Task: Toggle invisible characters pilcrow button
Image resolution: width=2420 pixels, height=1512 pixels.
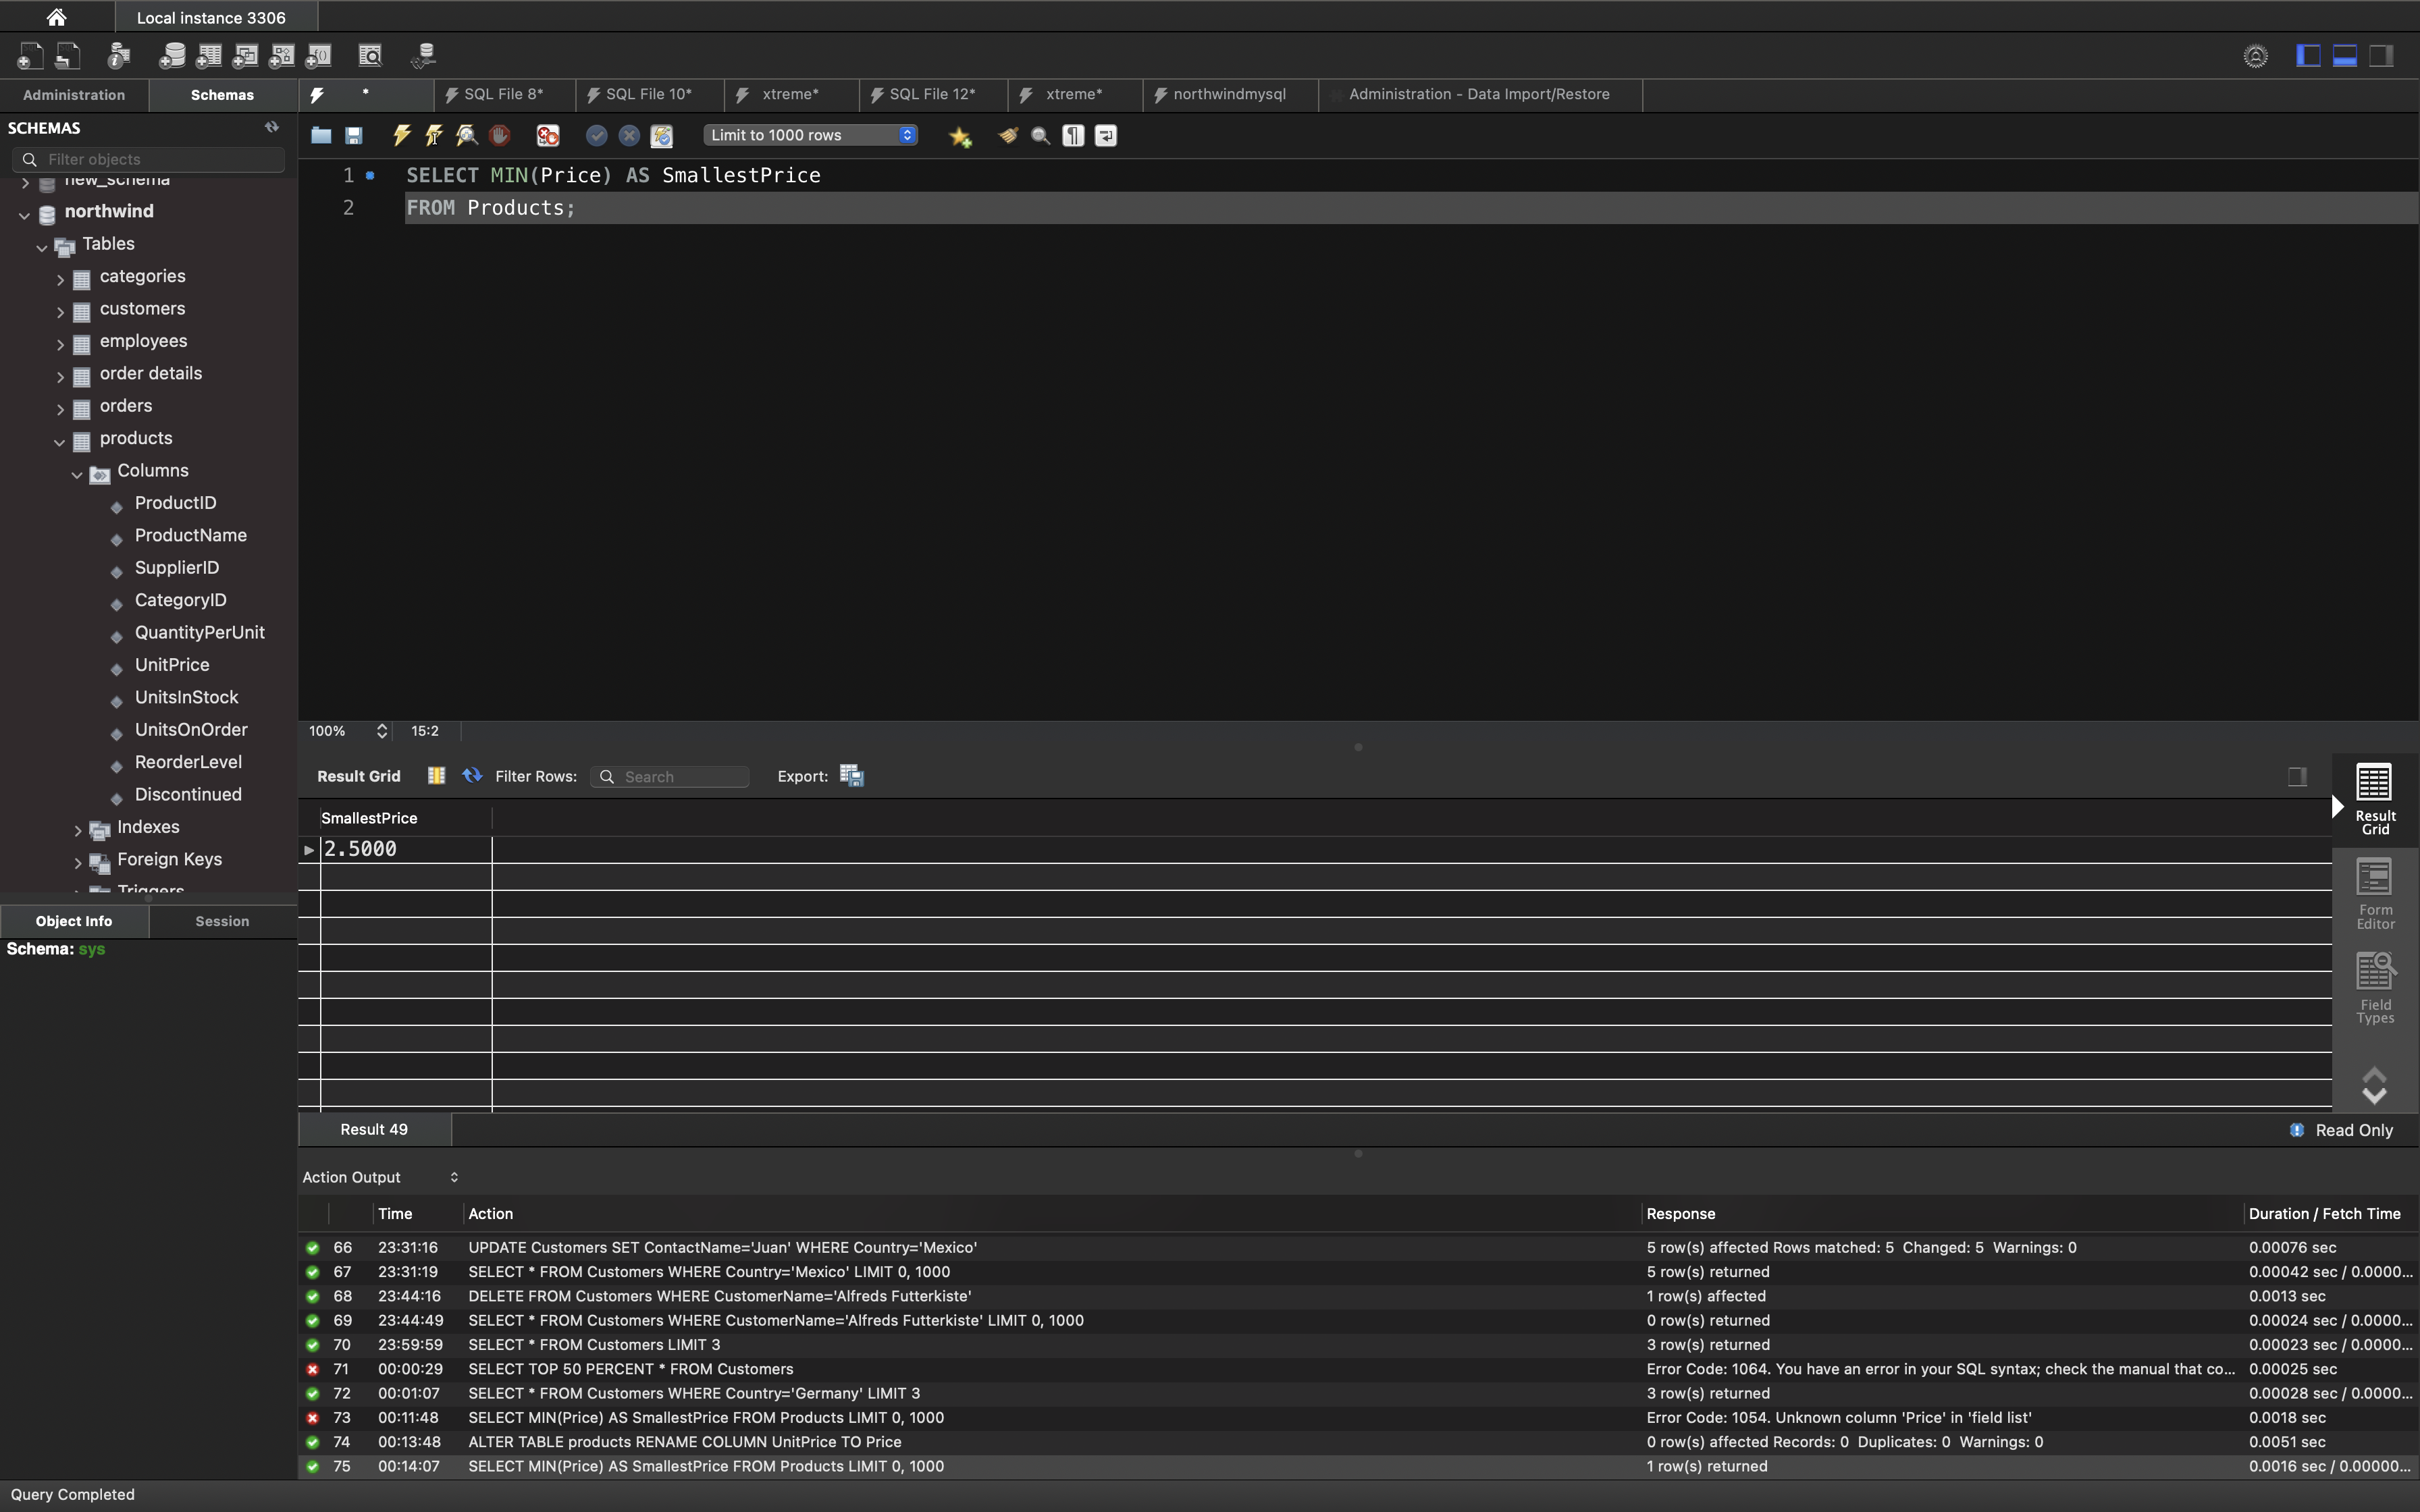Action: pyautogui.click(x=1073, y=135)
